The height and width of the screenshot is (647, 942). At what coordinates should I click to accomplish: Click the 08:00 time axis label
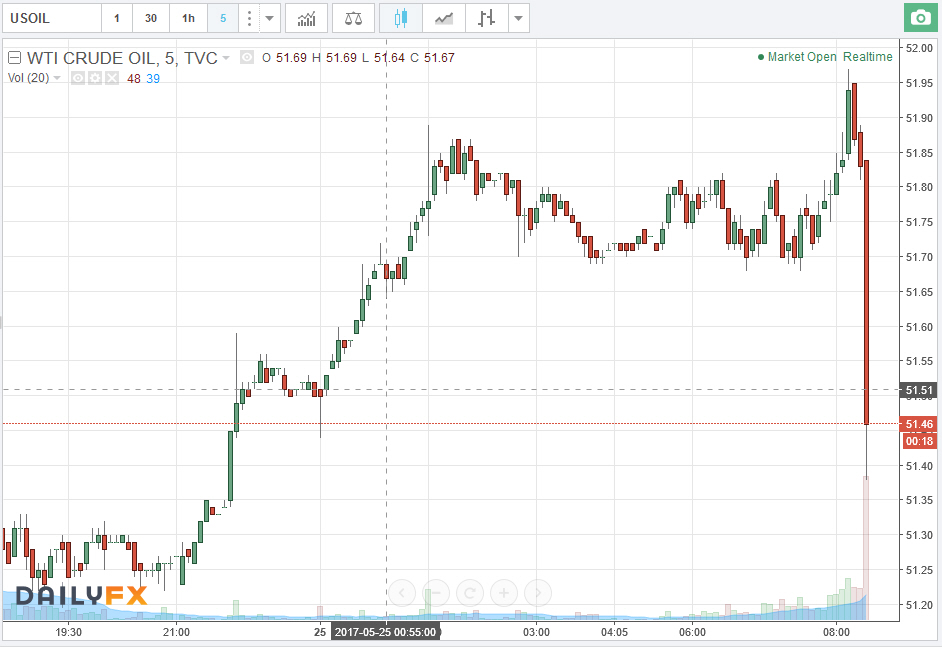[836, 632]
